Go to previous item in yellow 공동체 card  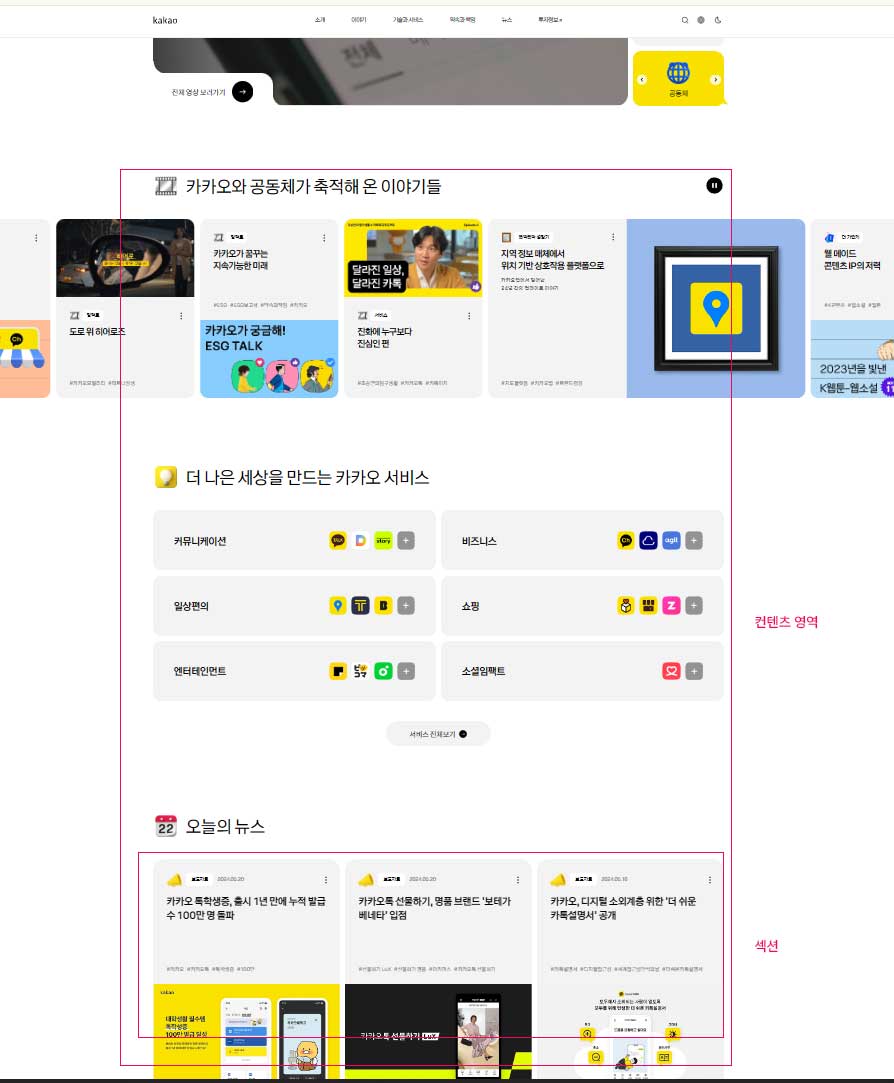click(642, 79)
